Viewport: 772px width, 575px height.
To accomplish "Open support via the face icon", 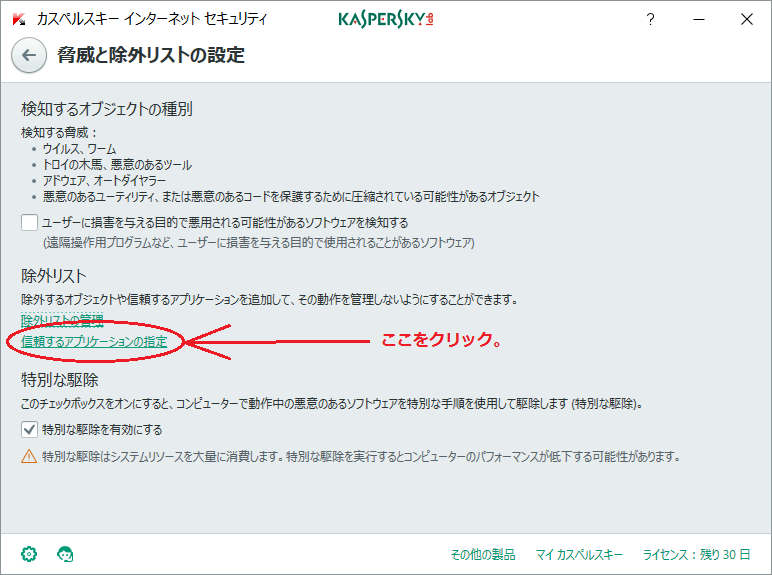I will click(x=66, y=553).
